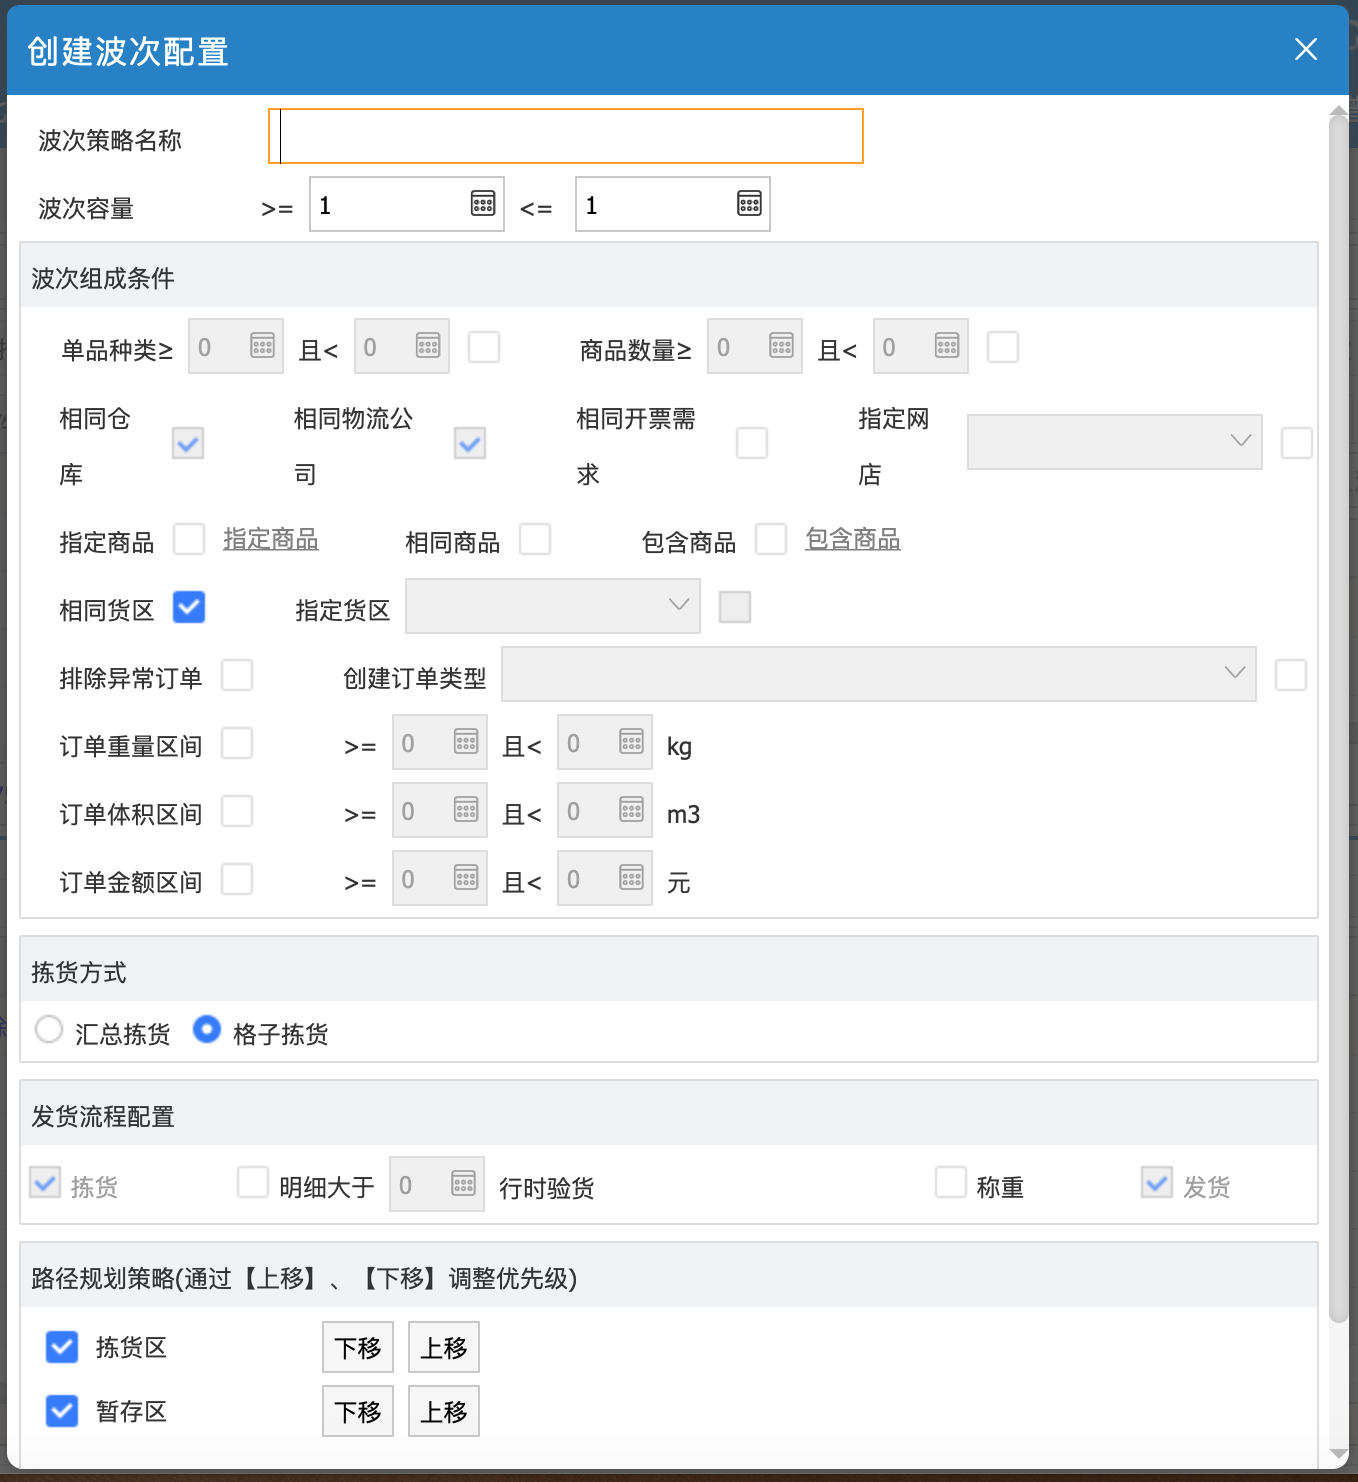This screenshot has height=1482, width=1358.
Task: Click calculator icon in 商品数量 且< field
Action: click(947, 345)
